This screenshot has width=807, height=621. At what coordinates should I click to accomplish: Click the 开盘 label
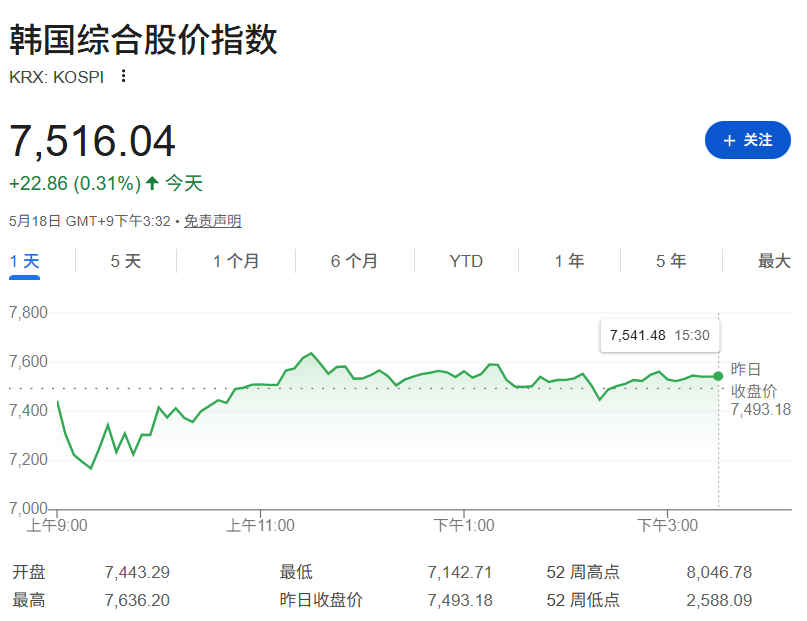click(x=29, y=572)
